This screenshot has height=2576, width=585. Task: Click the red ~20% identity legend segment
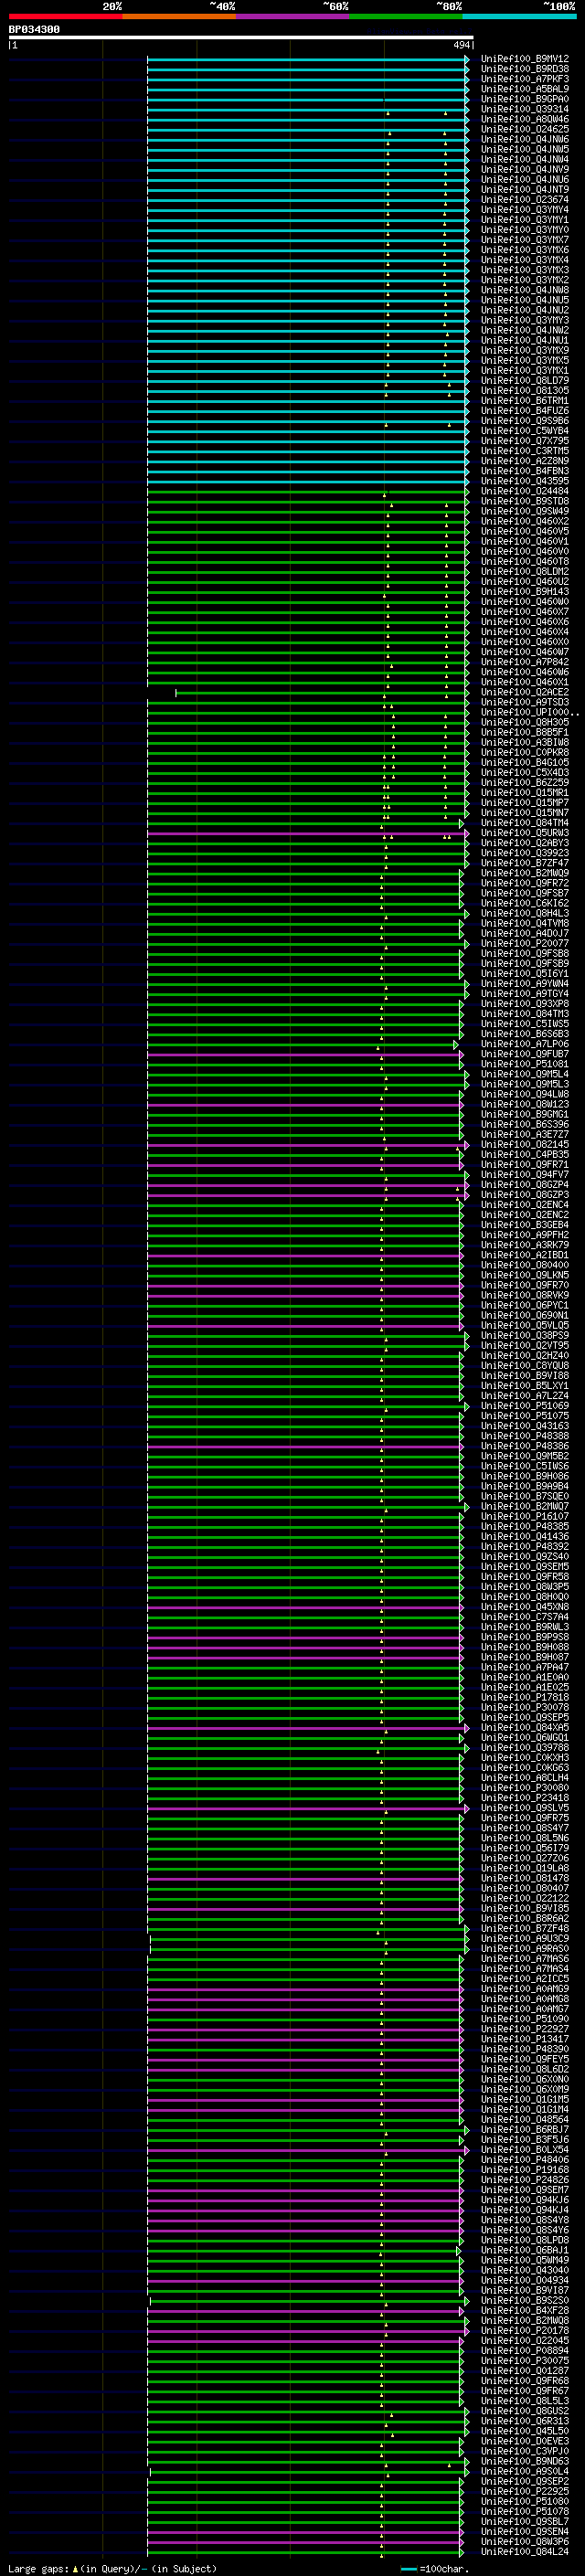pyautogui.click(x=65, y=16)
